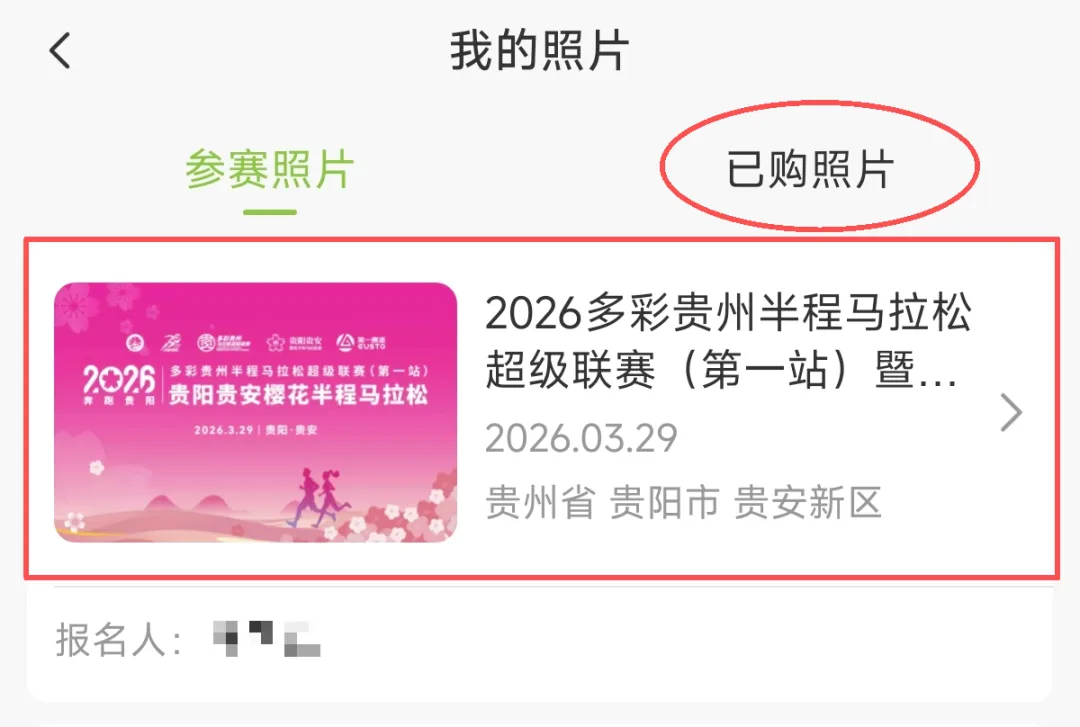Open the right chevron on the marathon entry
Image resolution: width=1080 pixels, height=727 pixels.
pyautogui.click(x=1010, y=413)
